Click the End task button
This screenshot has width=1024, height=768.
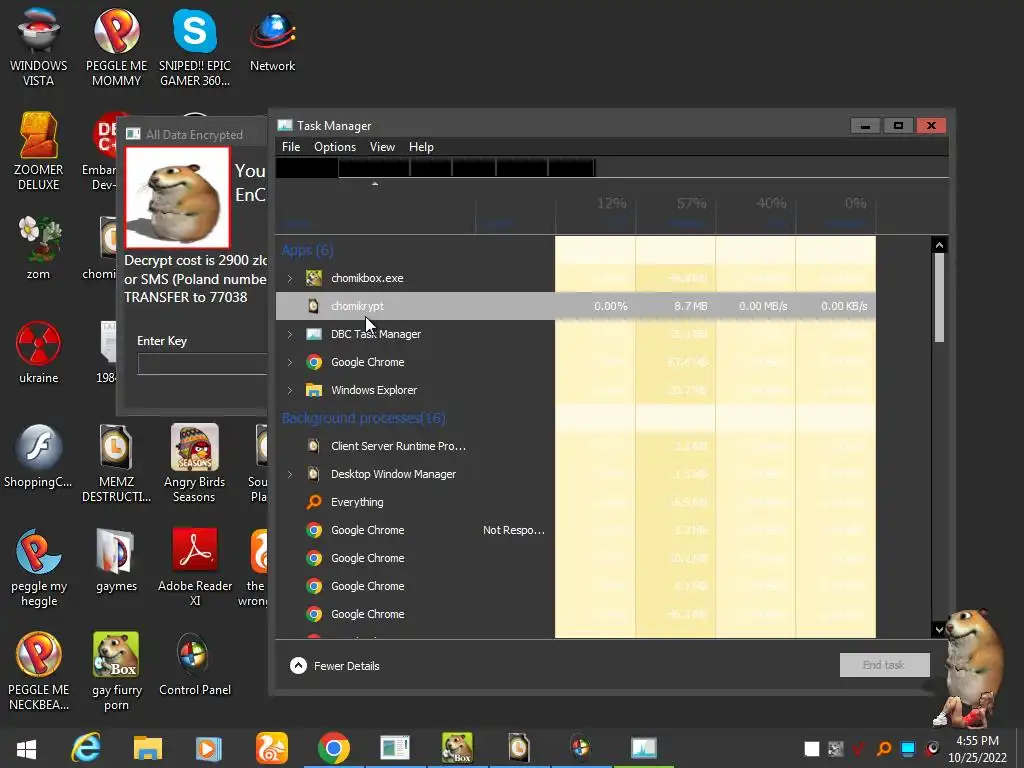click(884, 665)
